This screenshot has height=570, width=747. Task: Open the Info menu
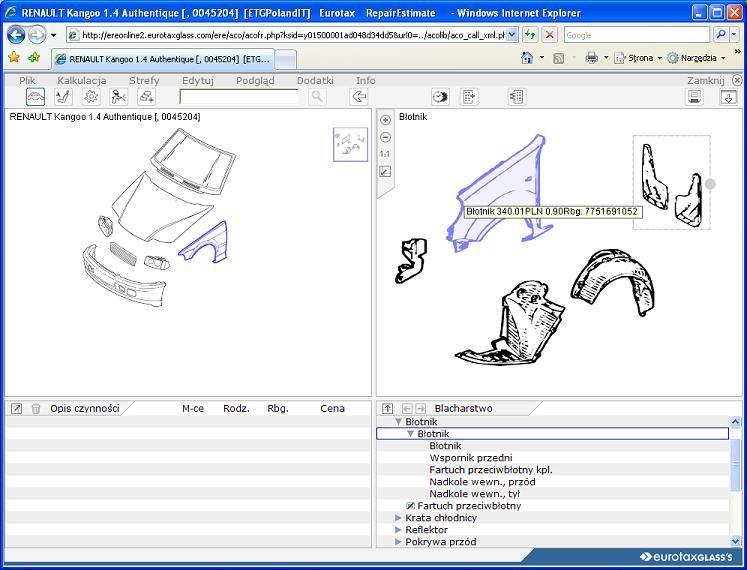click(365, 80)
